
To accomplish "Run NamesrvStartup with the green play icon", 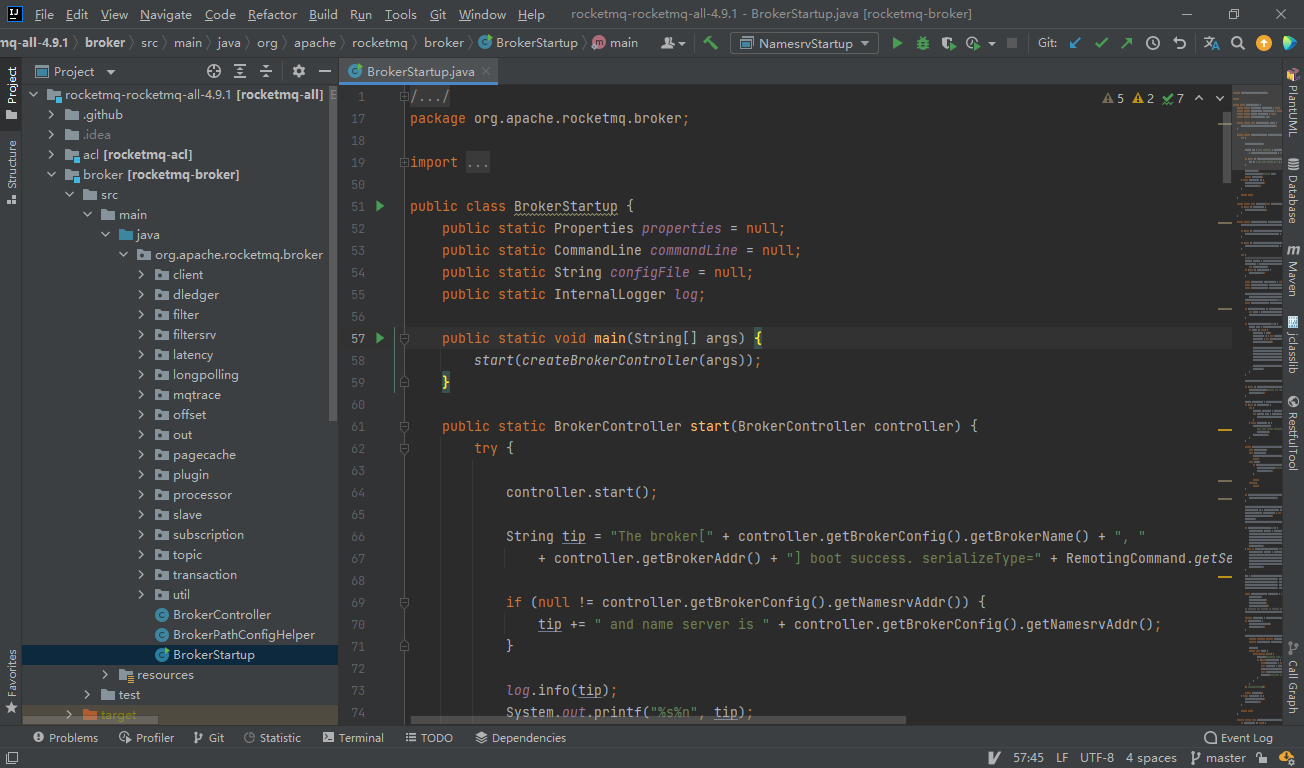I will (897, 43).
